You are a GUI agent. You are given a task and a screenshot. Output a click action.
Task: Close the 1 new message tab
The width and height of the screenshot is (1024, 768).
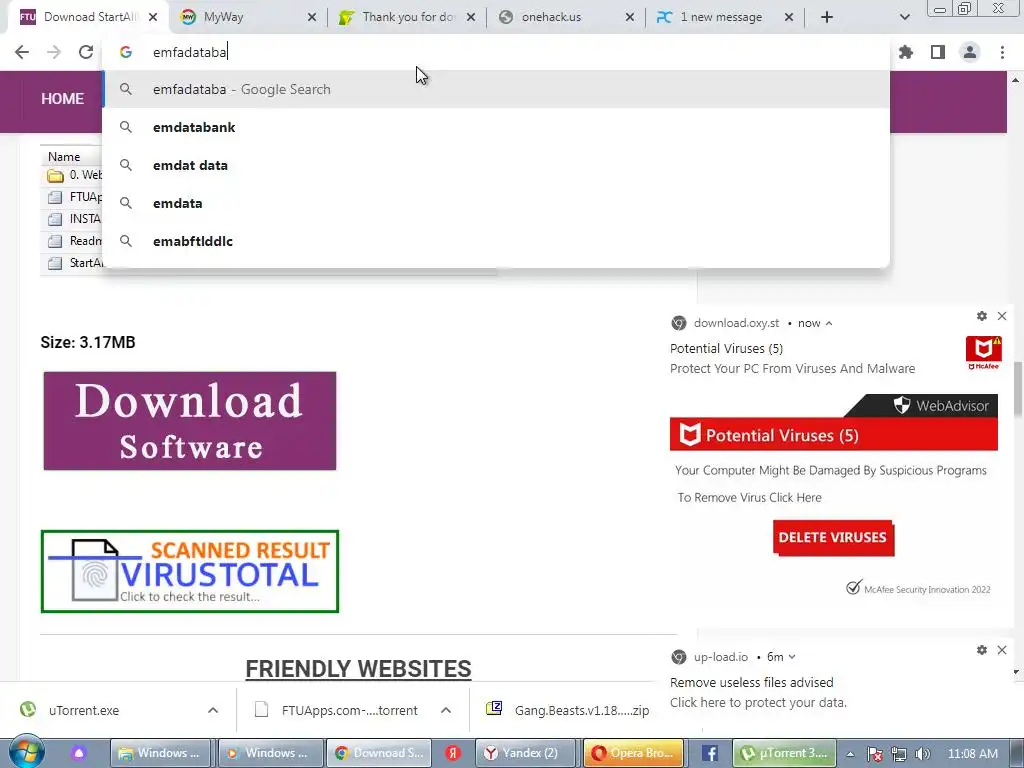tap(789, 18)
